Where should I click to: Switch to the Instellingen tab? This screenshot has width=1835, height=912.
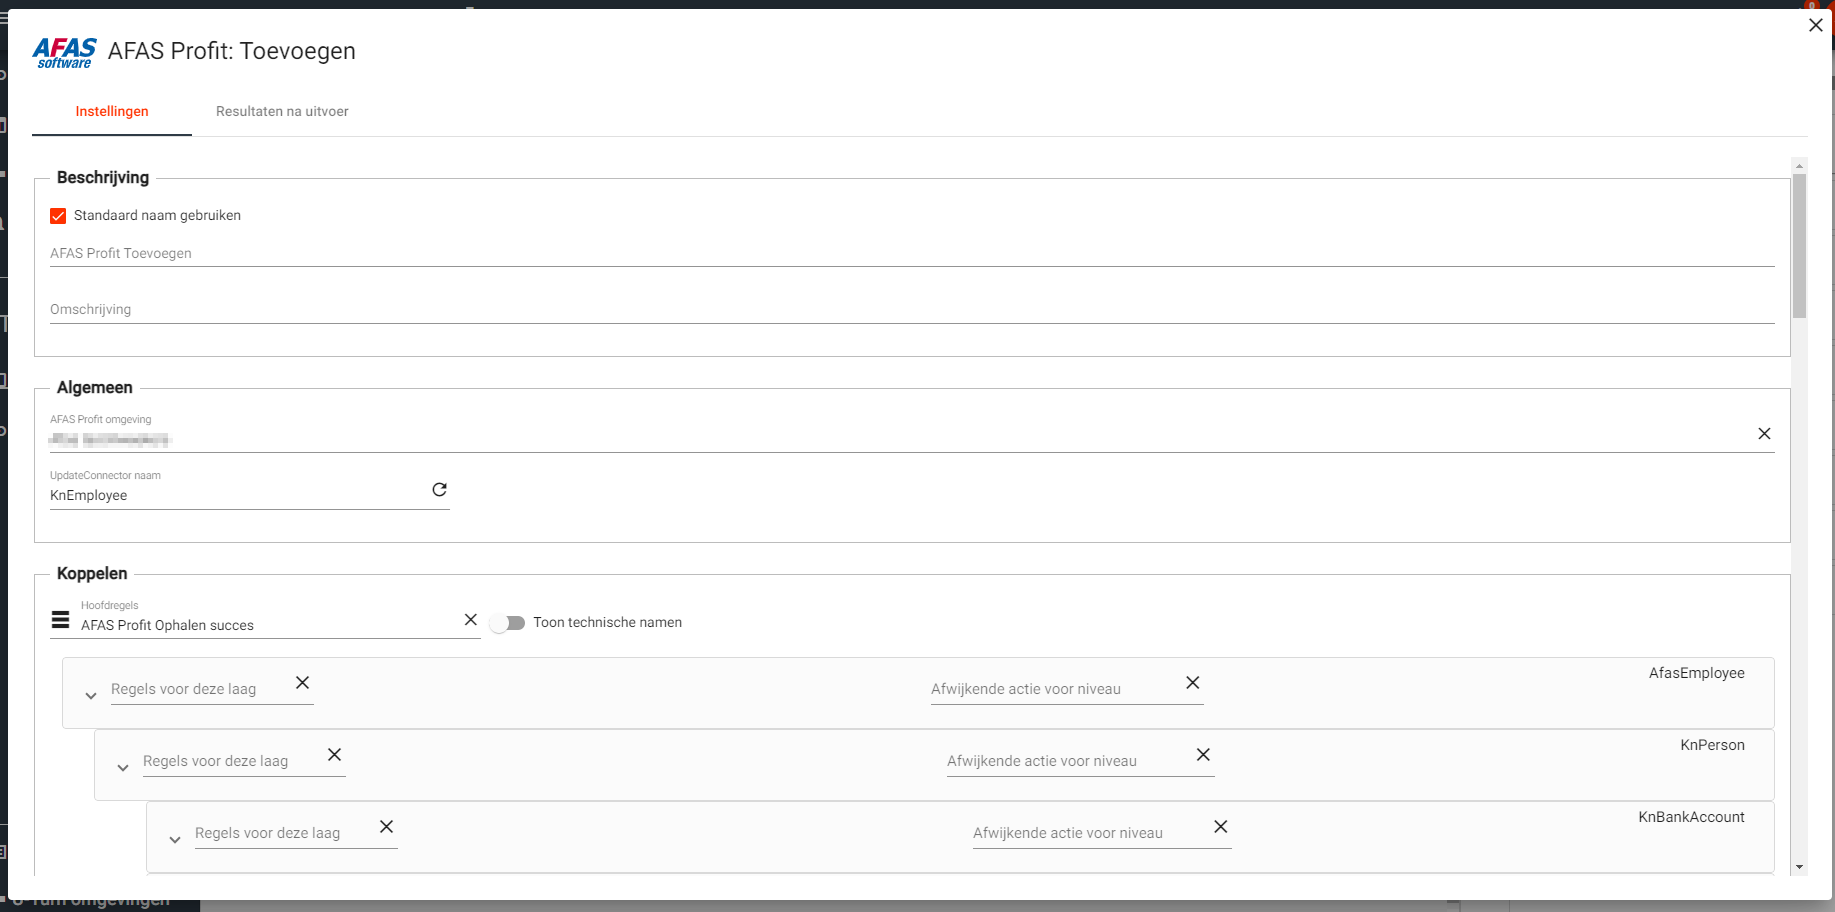(112, 112)
